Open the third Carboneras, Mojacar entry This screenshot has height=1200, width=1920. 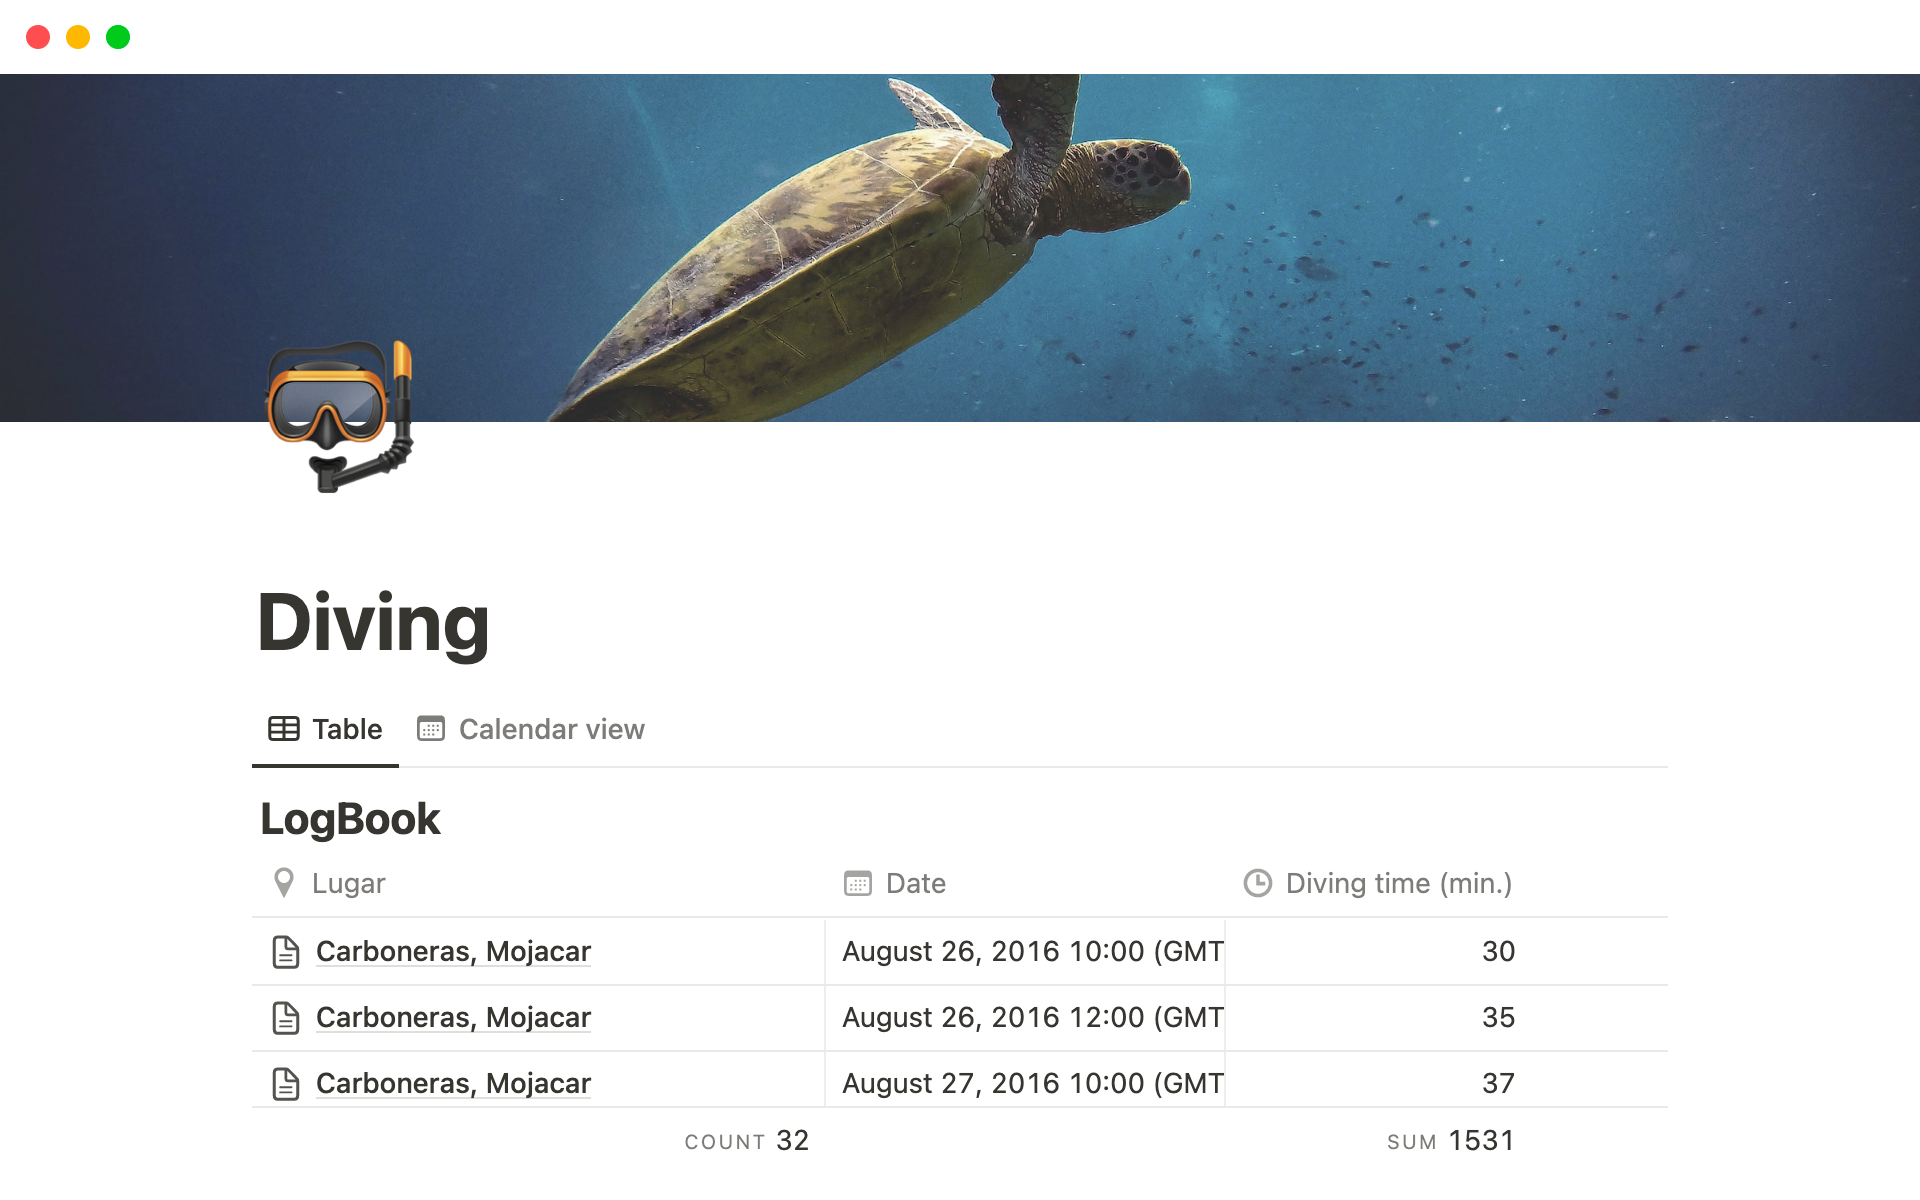click(453, 1083)
